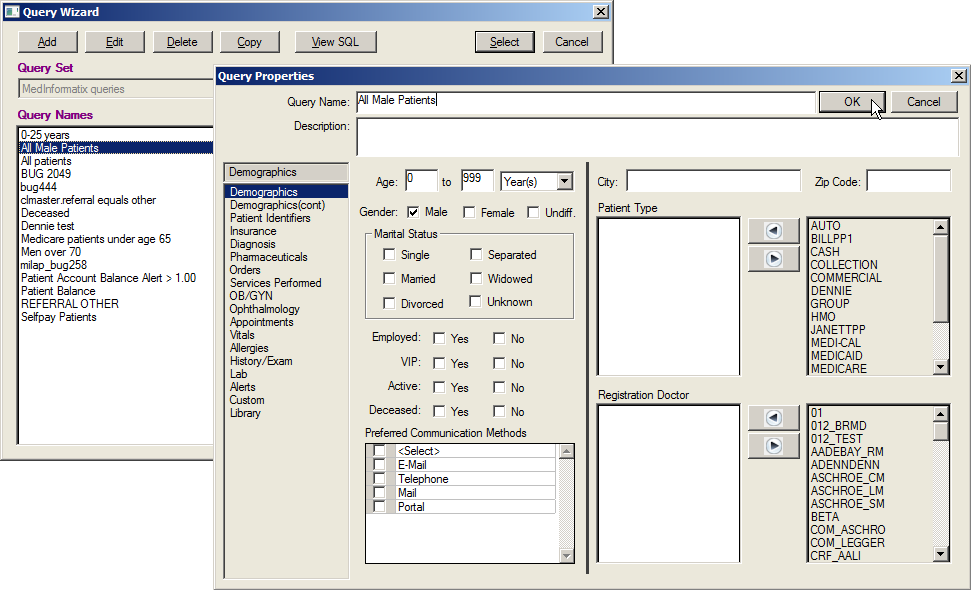
Task: Click the Registration Doctor move-left arrow button
Action: point(773,418)
